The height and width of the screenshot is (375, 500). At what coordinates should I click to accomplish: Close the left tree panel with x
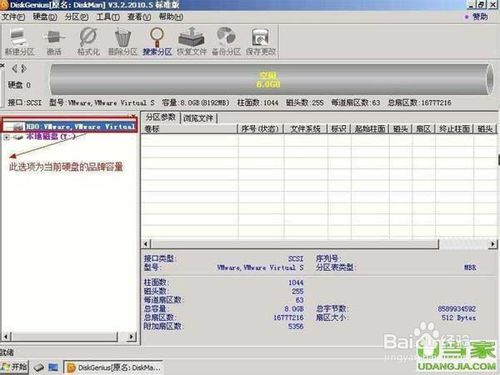tap(133, 116)
